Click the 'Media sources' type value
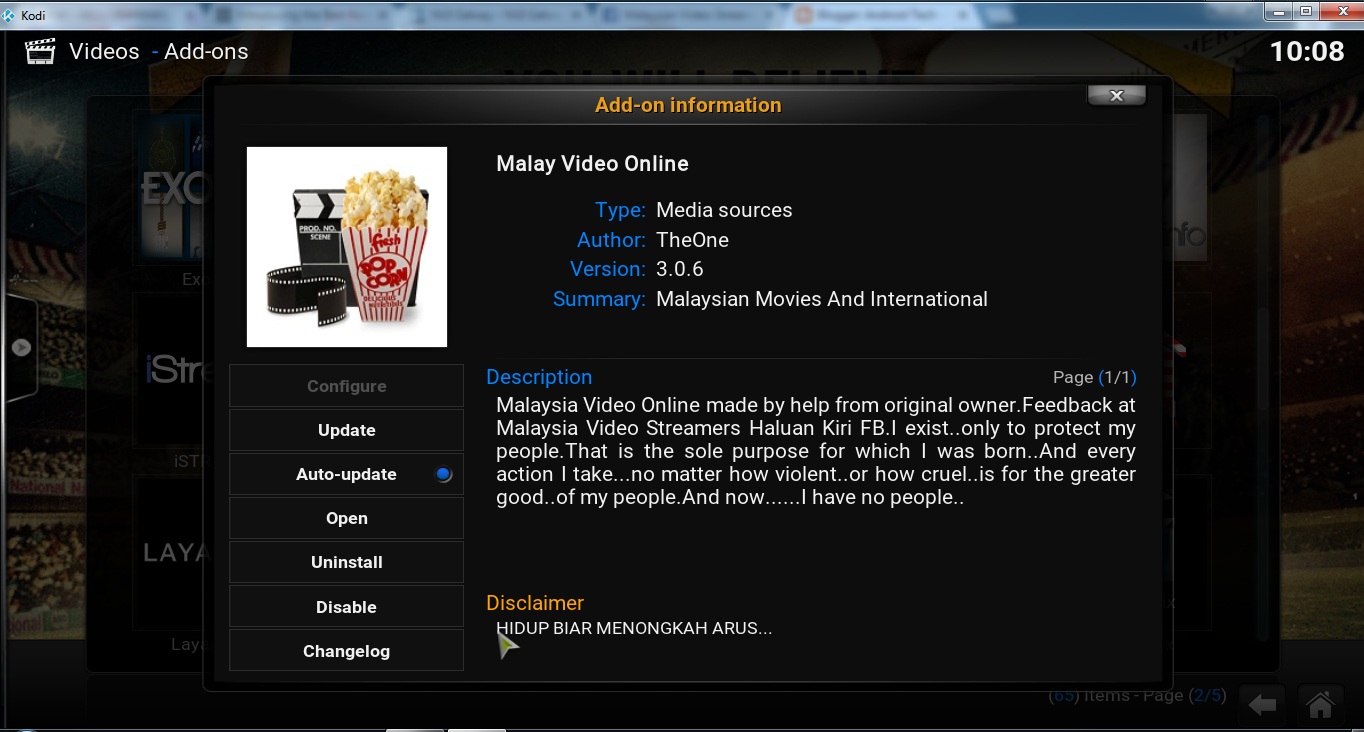Screen dimensions: 1364x732 point(724,210)
